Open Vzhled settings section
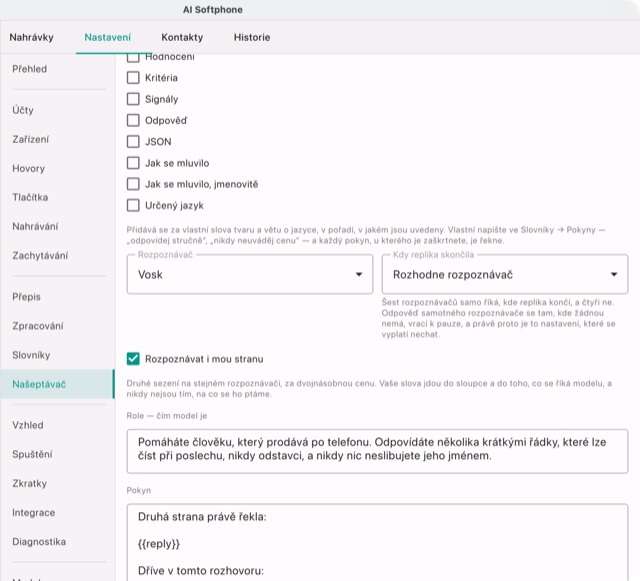Viewport: 640px width, 581px height. click(x=57, y=425)
